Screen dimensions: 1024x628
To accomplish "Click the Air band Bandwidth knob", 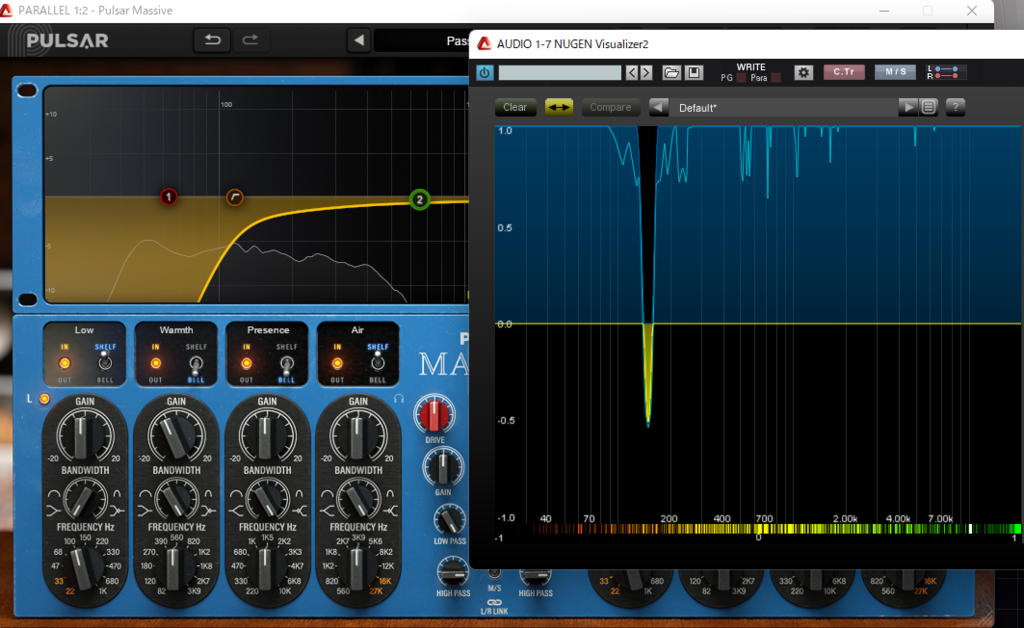I will pyautogui.click(x=357, y=500).
